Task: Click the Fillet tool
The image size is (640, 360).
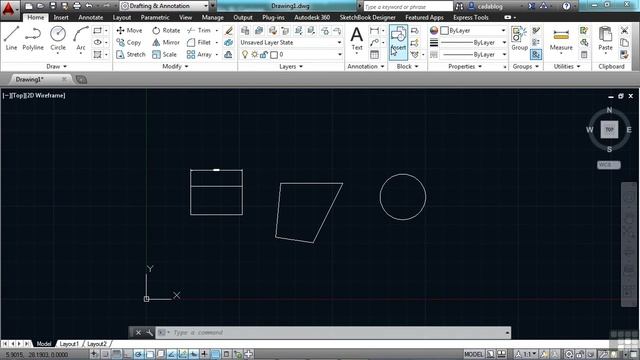Action: (199, 42)
